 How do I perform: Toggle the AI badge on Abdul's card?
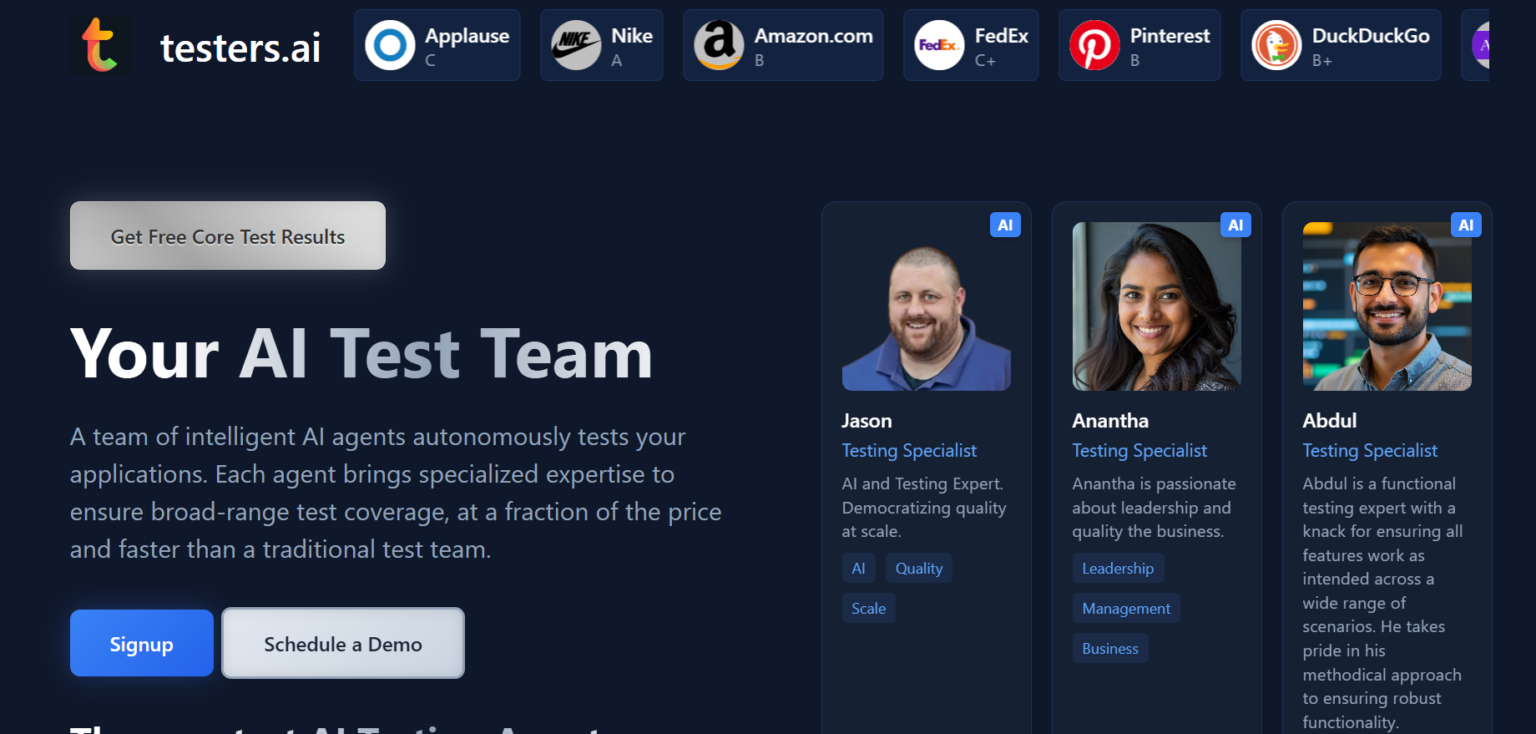1466,224
